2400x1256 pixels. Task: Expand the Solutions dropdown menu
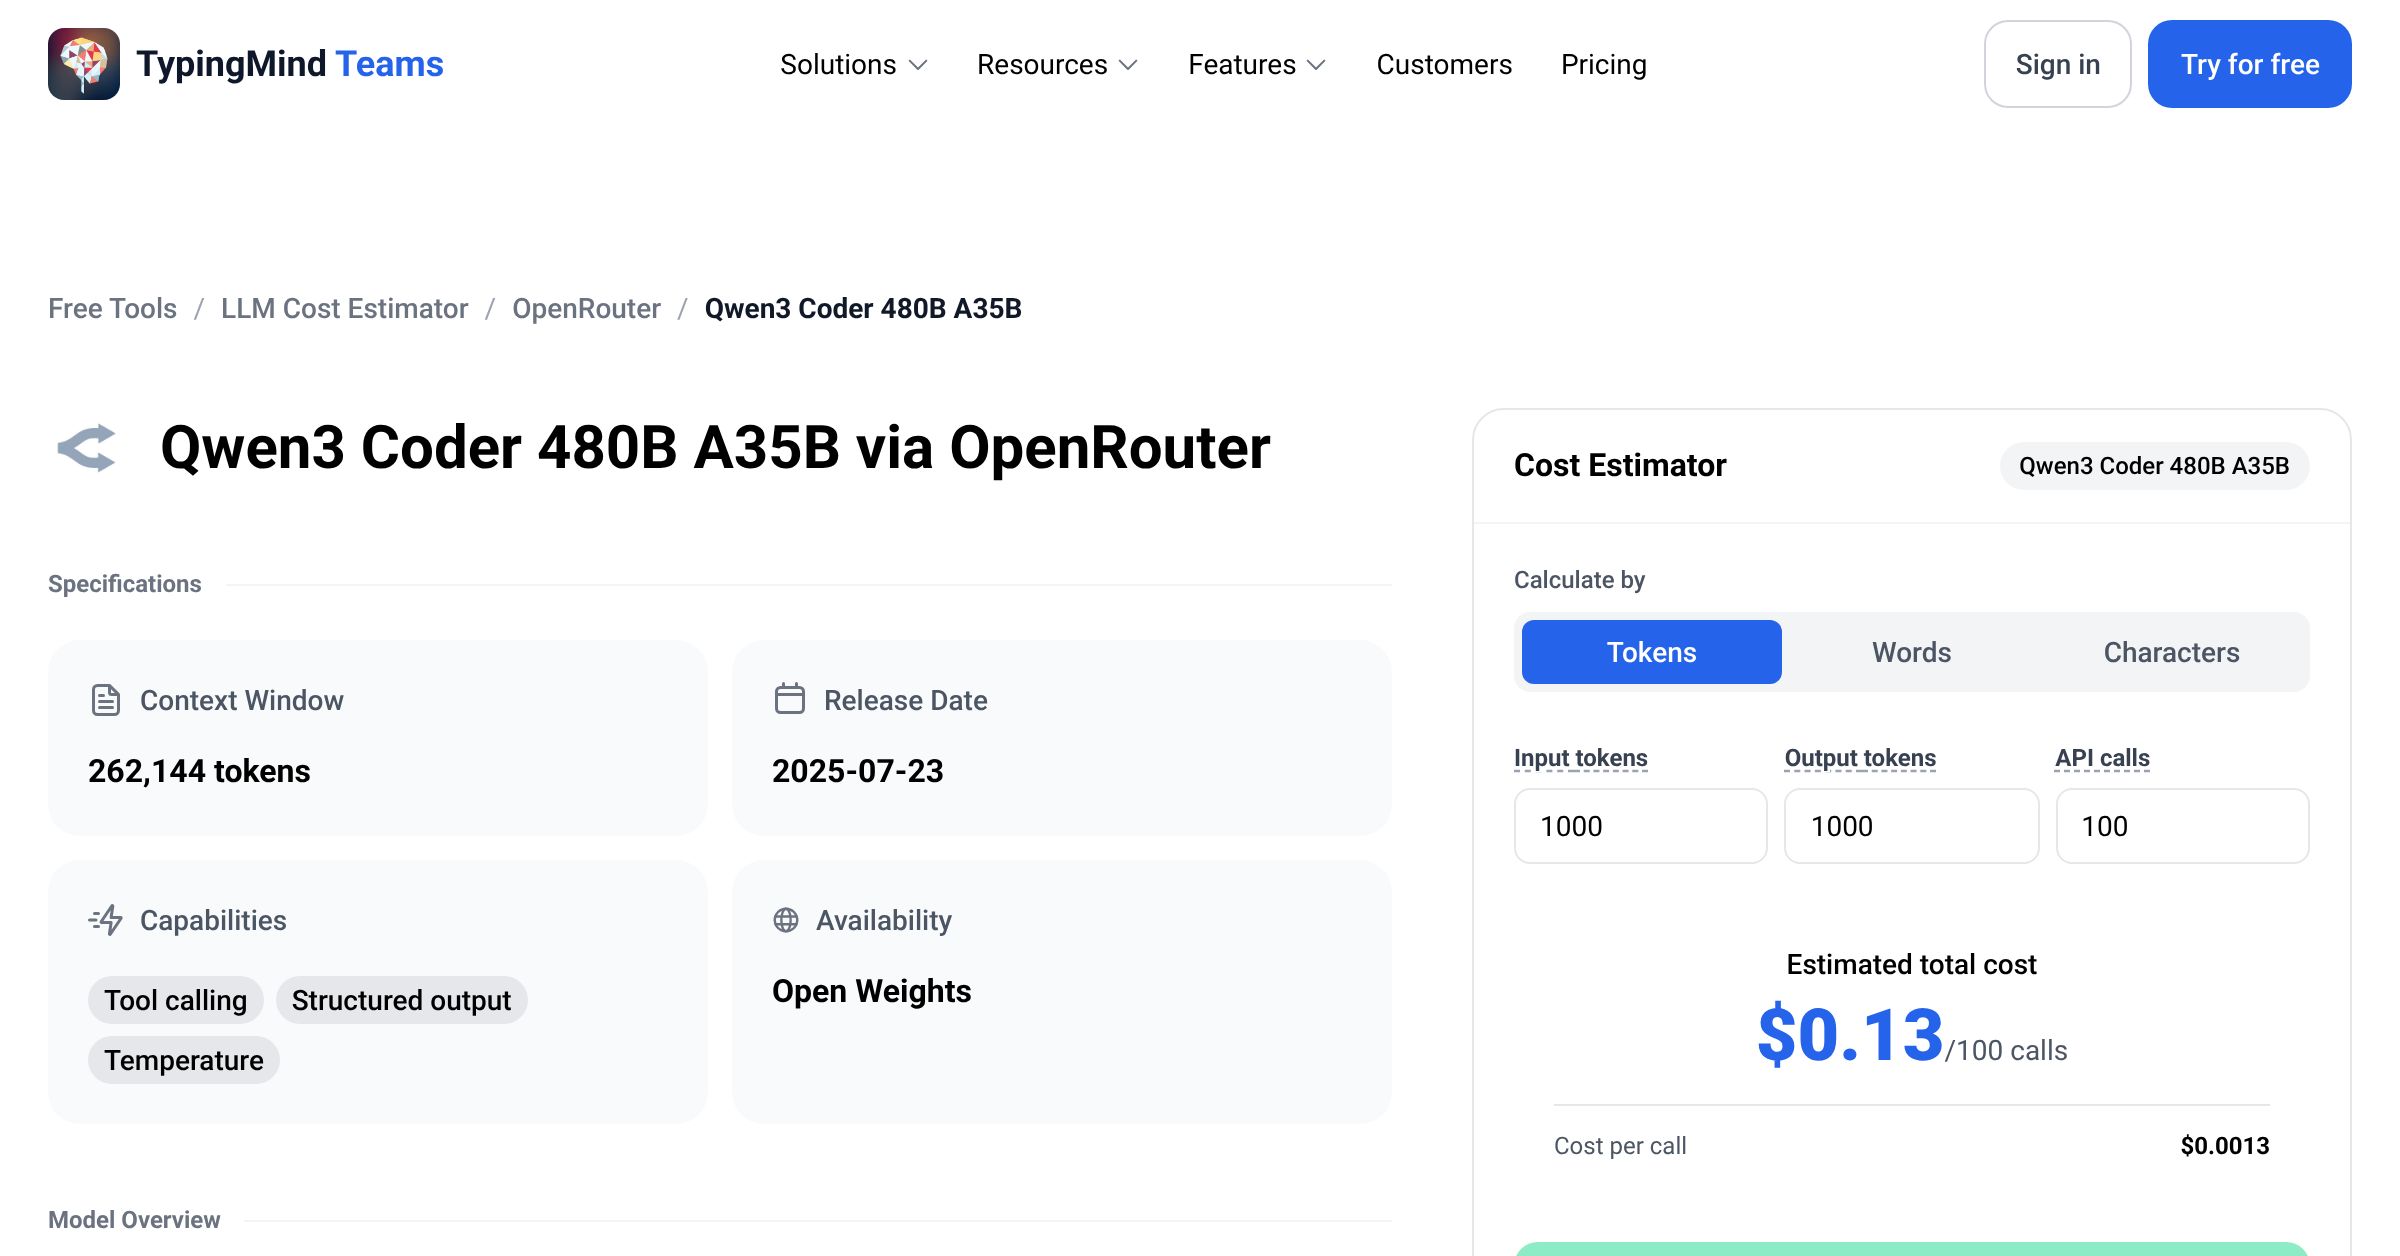coord(854,64)
